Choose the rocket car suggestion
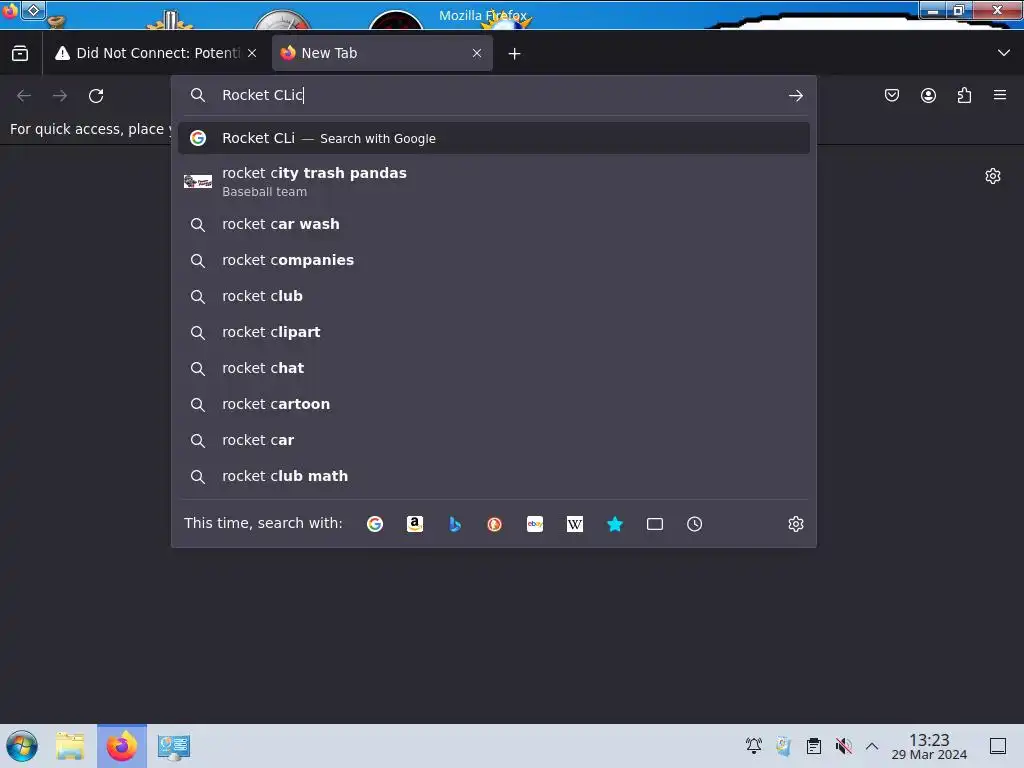Image resolution: width=1024 pixels, height=768 pixels. [x=494, y=440]
